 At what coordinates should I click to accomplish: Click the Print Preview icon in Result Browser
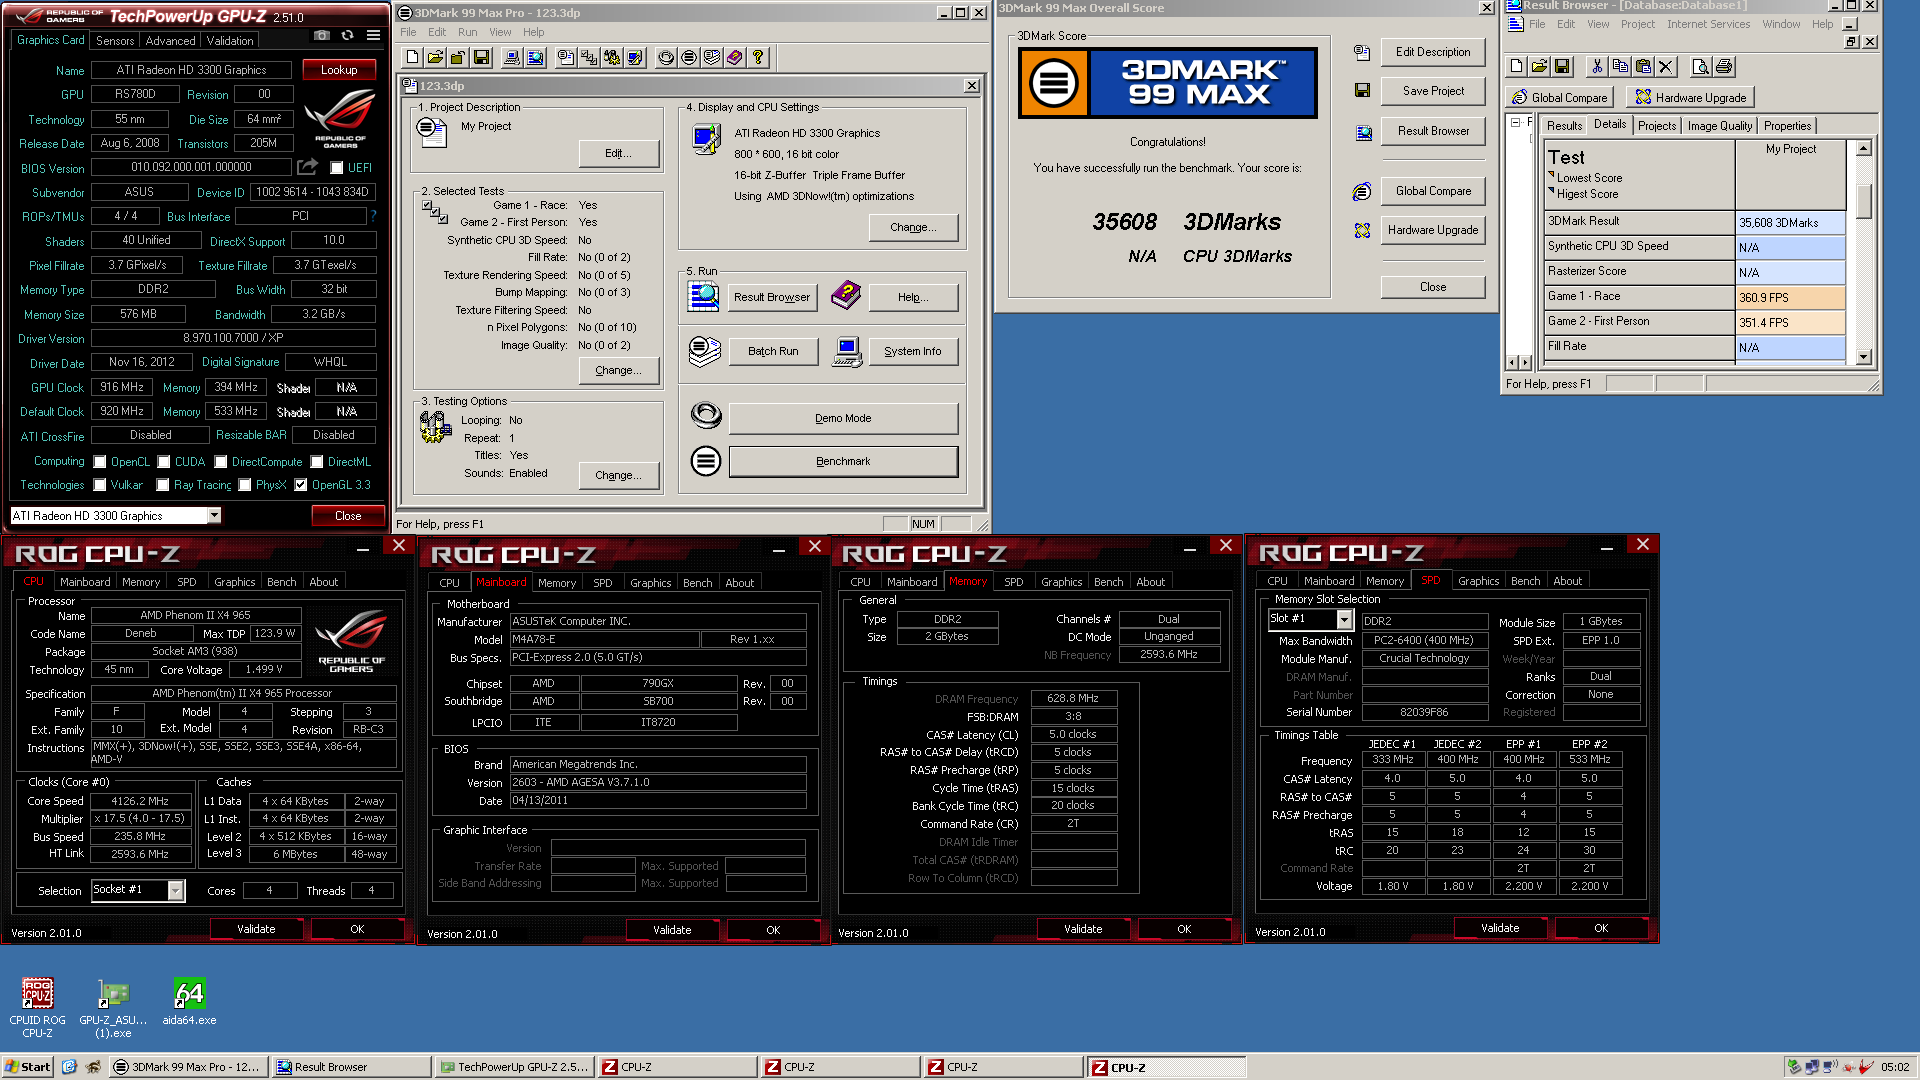pyautogui.click(x=1700, y=67)
